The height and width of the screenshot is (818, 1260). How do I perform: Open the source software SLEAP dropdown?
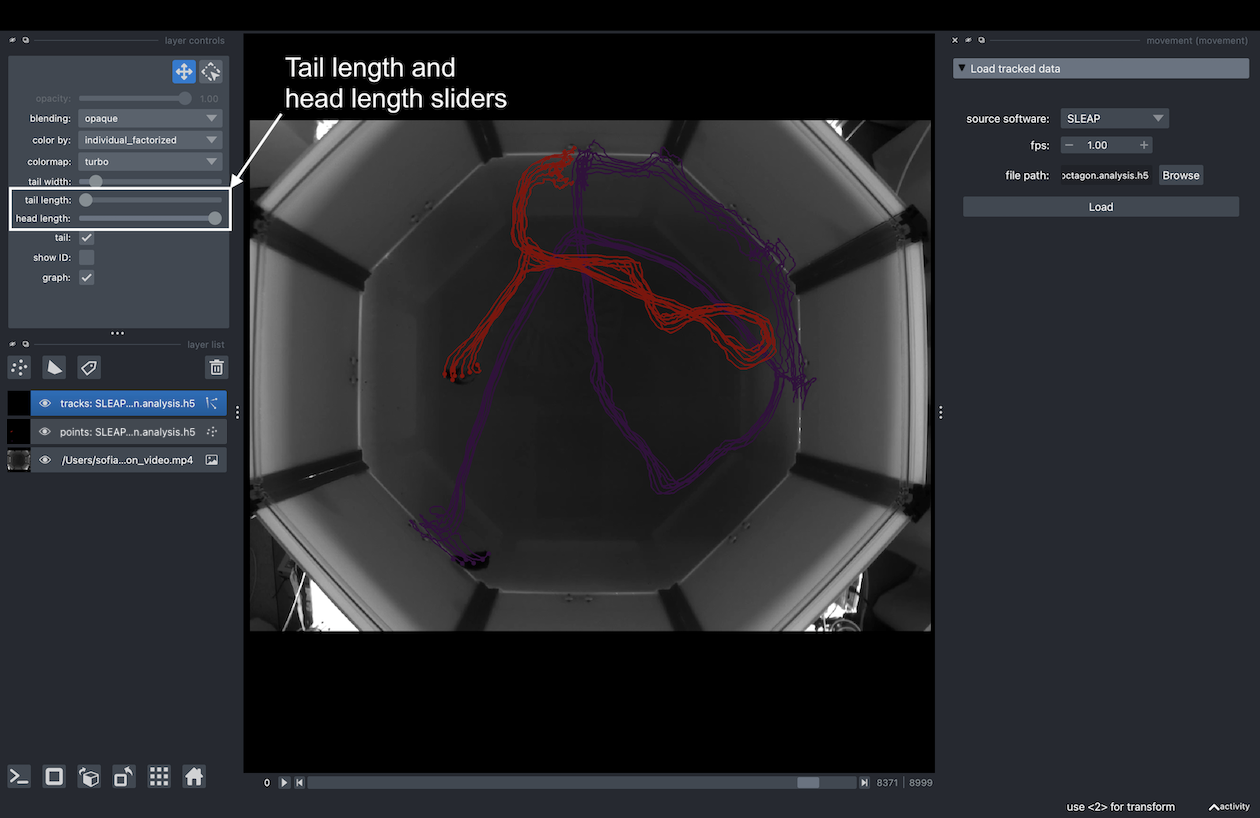1114,118
